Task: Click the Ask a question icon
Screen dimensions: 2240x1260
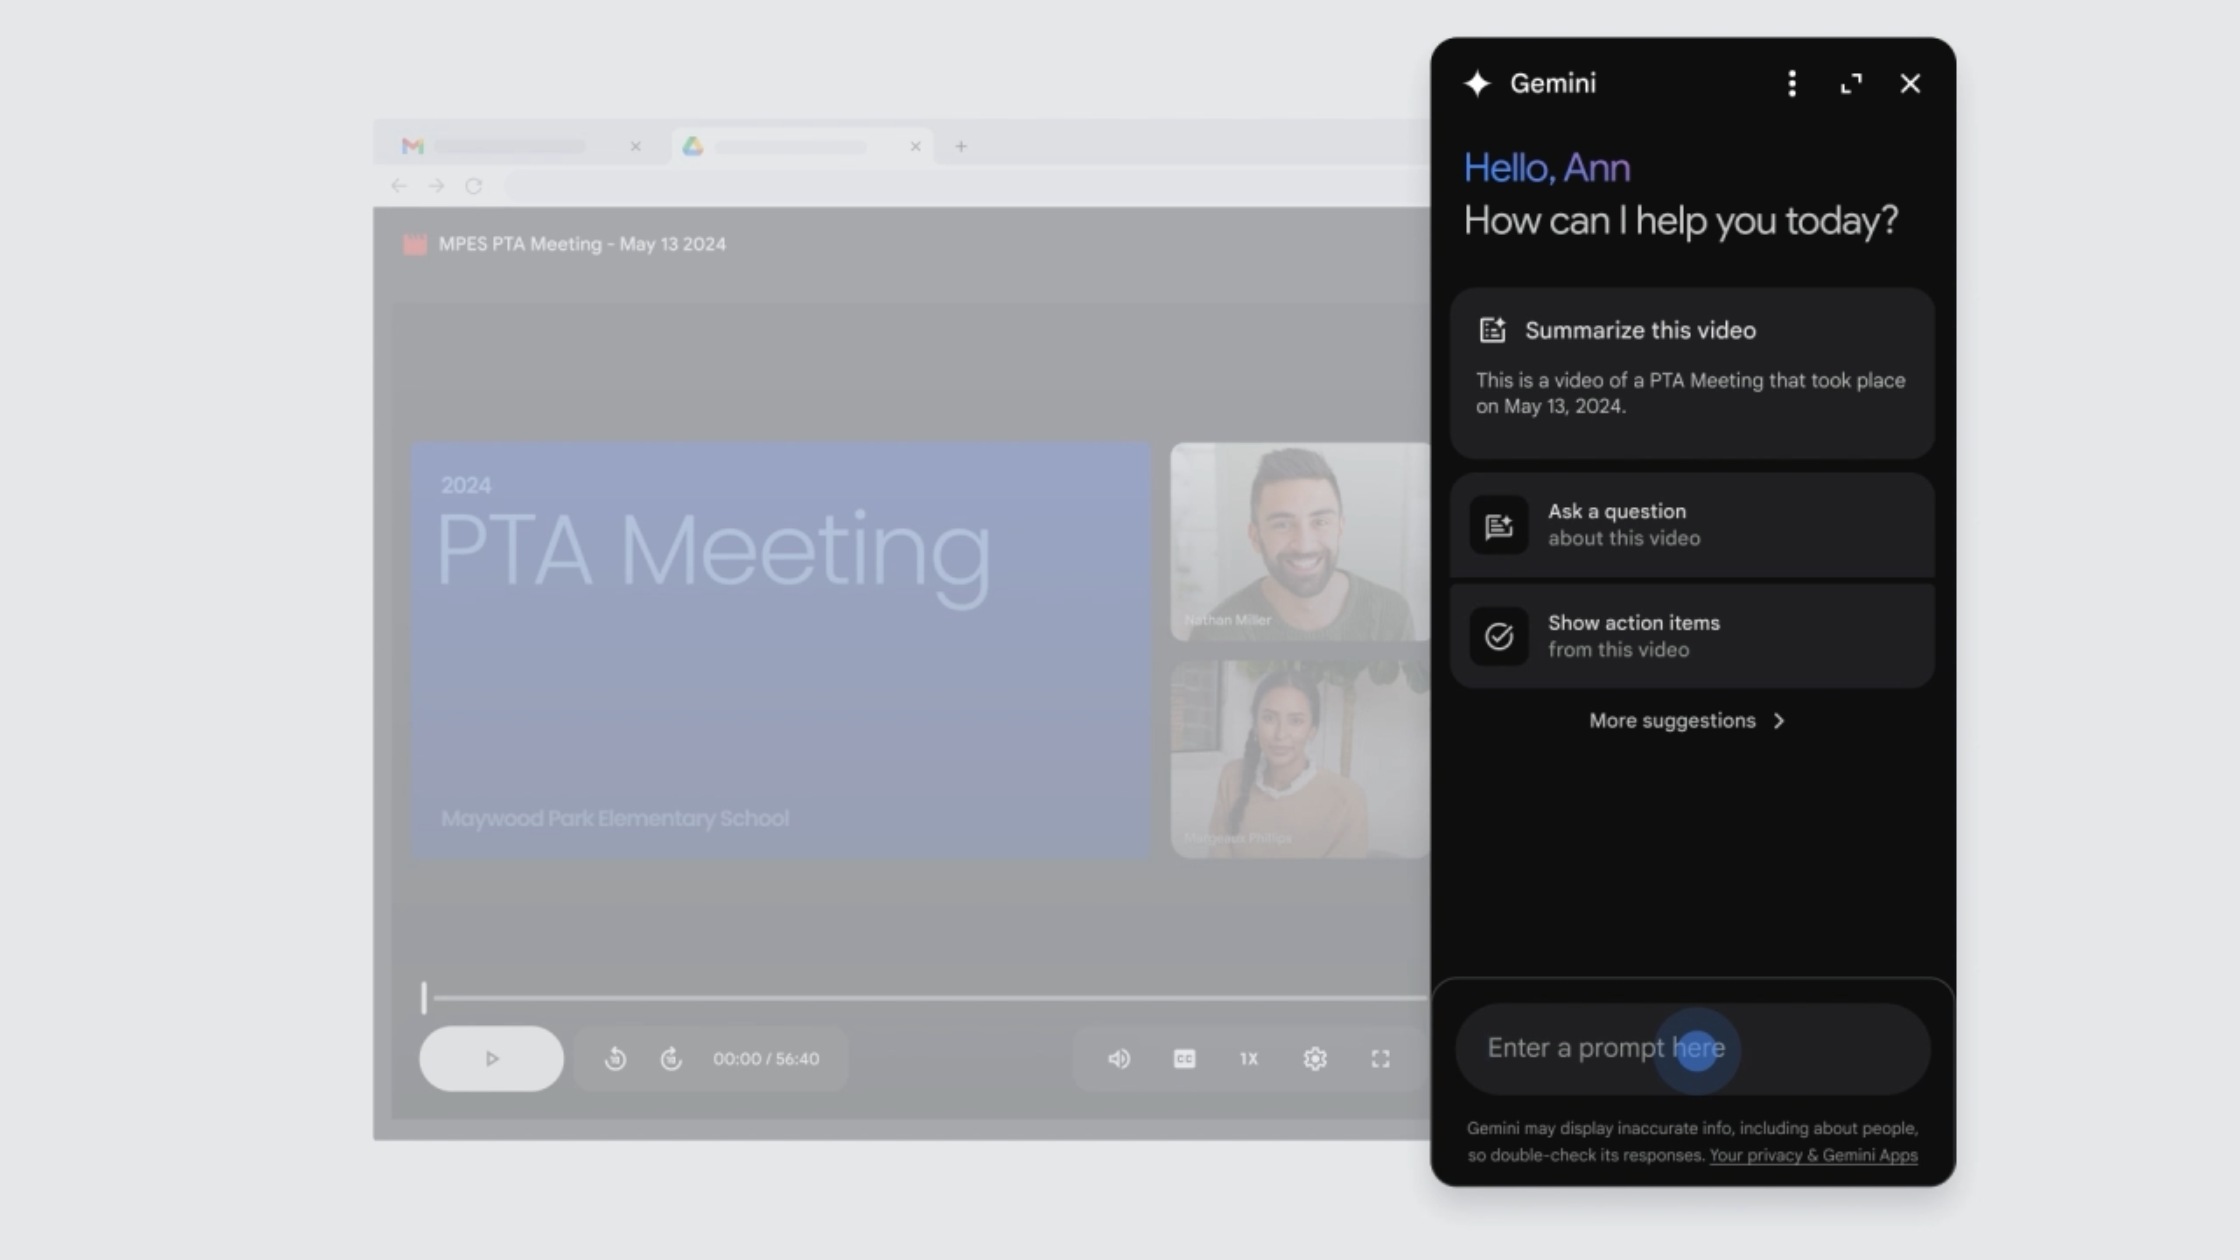Action: (x=1498, y=525)
